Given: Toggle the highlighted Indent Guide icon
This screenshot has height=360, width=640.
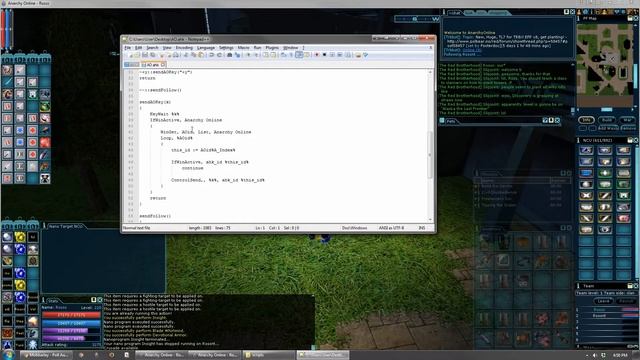Looking at the screenshot, I should point(299,55).
